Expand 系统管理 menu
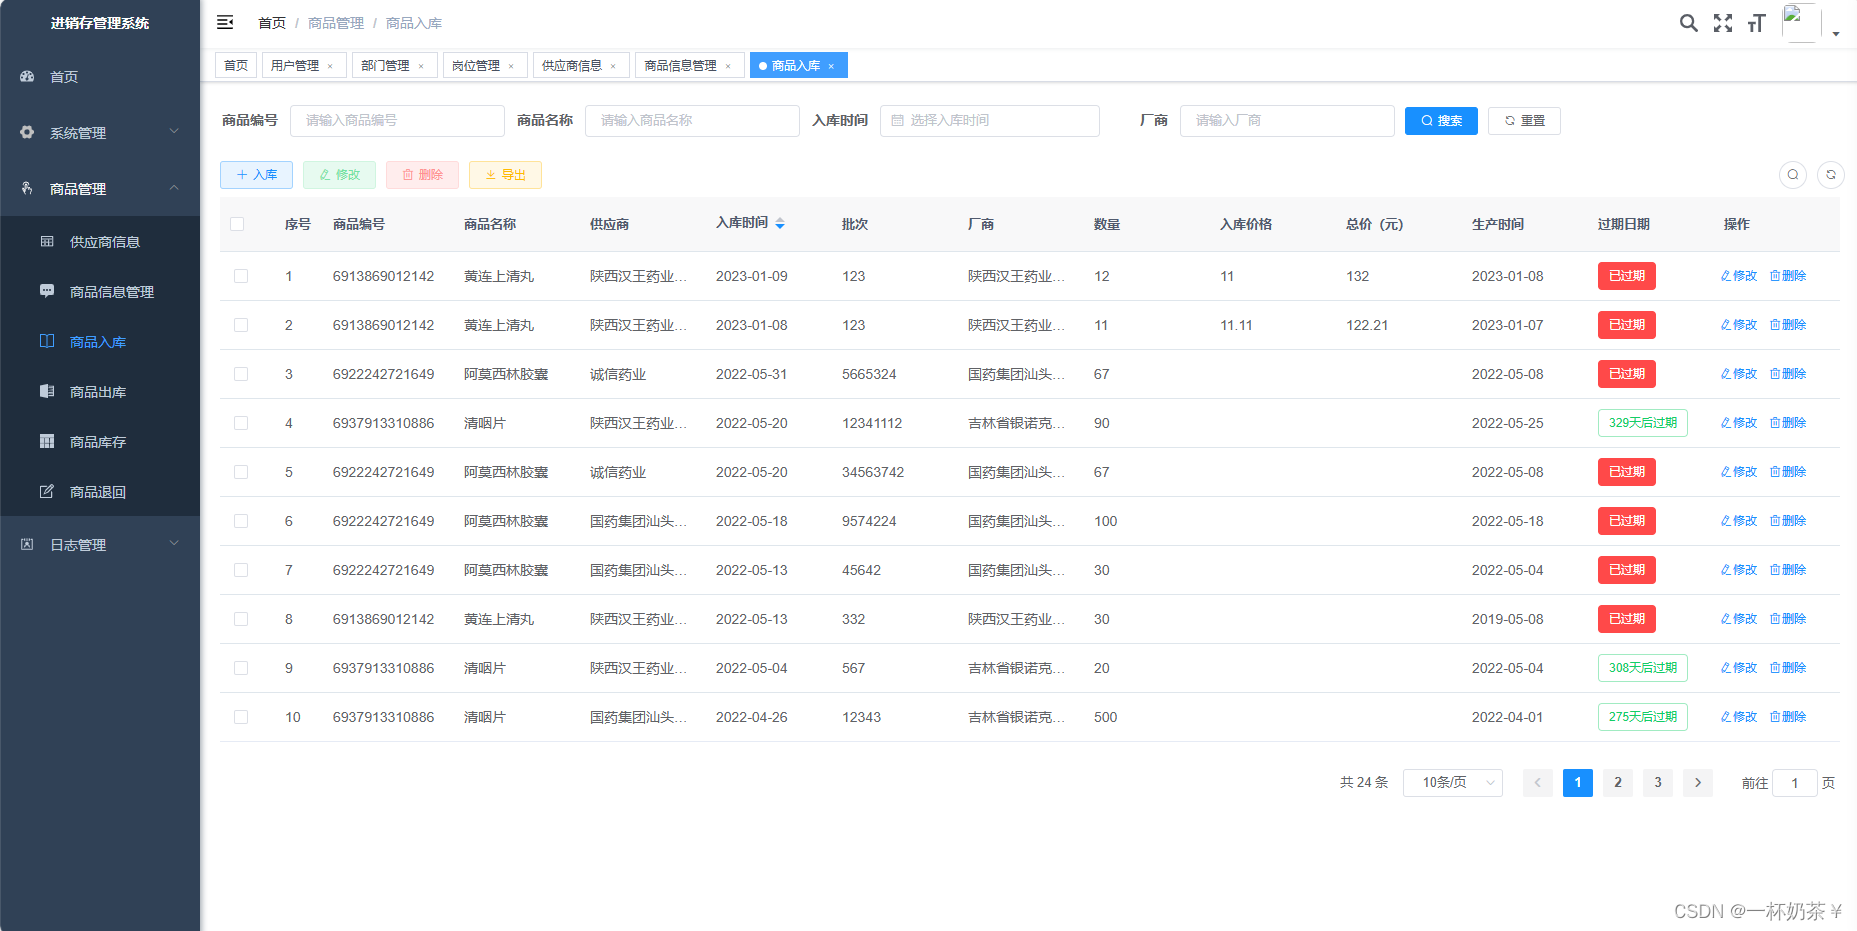This screenshot has height=931, width=1857. (100, 132)
